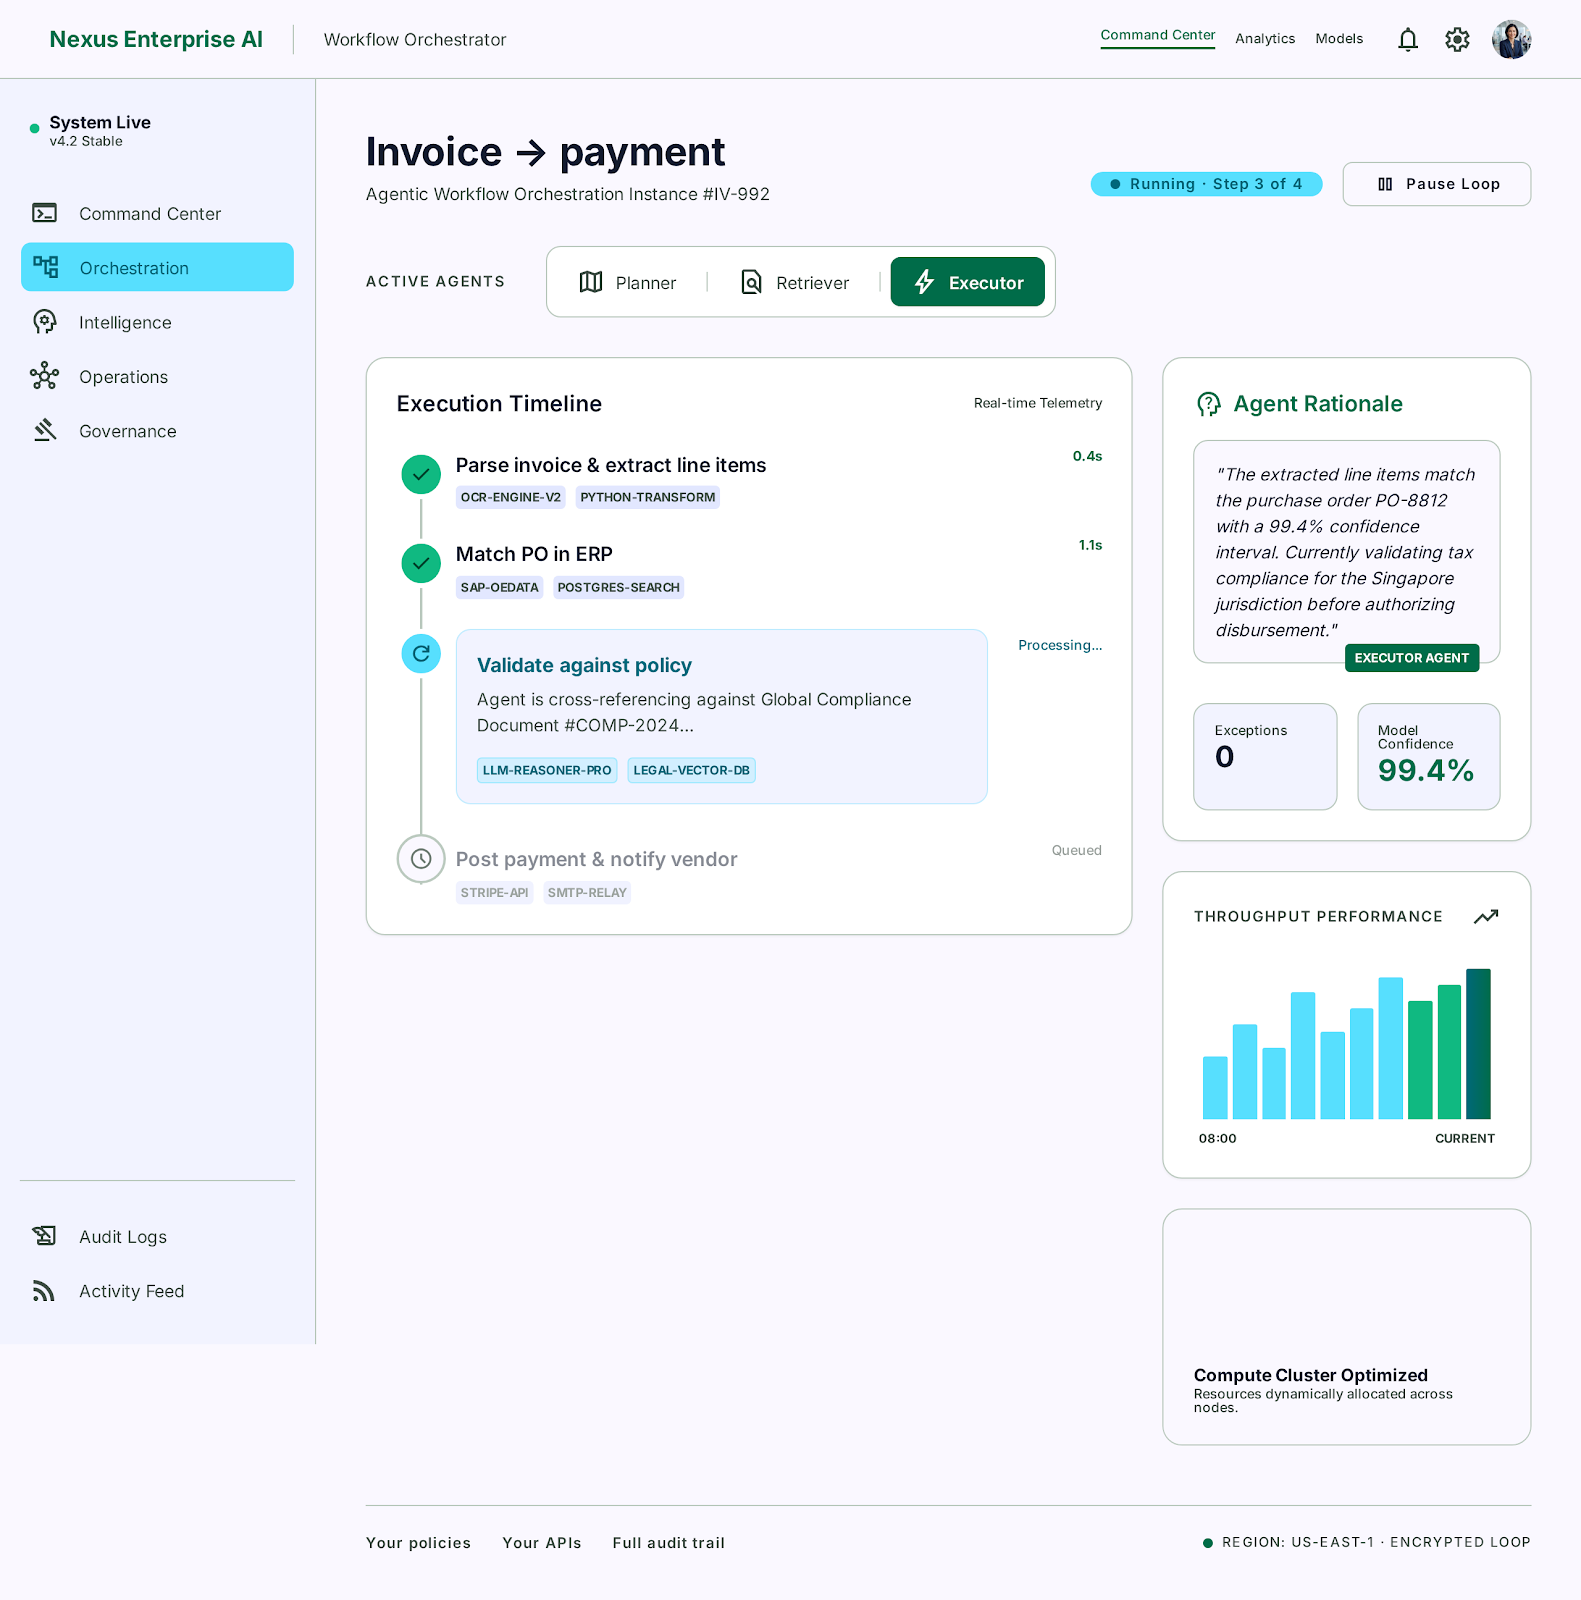Click the PYTHON-TRANSFORM tag
Image resolution: width=1581 pixels, height=1600 pixels.
coord(648,497)
